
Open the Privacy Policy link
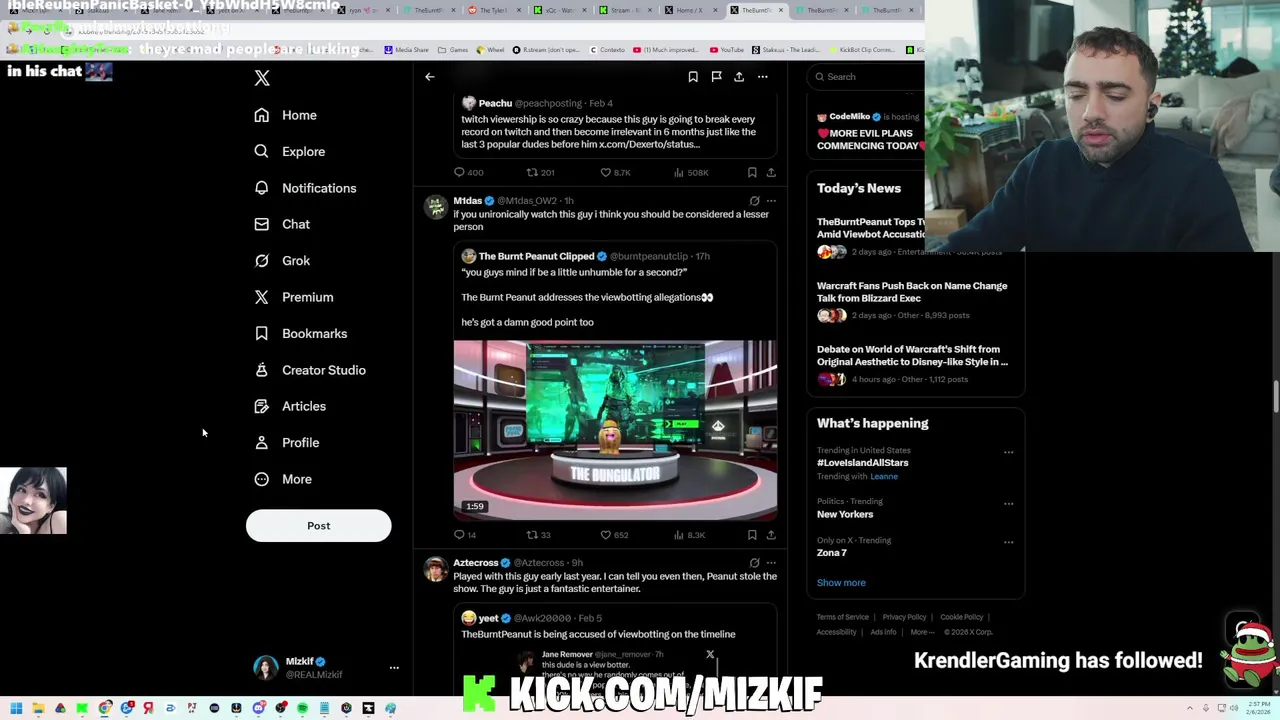coord(904,617)
